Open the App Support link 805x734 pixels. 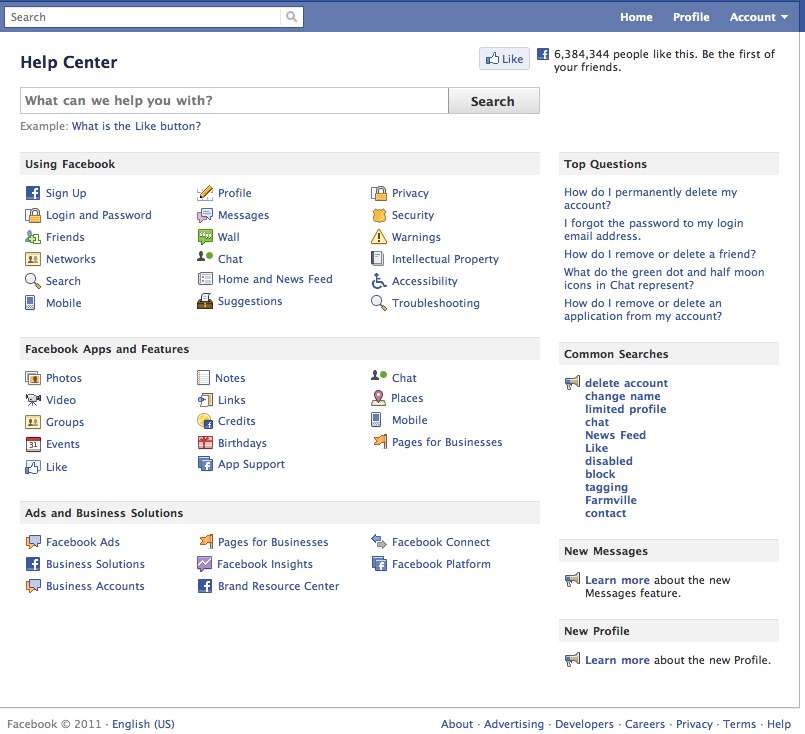click(x=251, y=465)
